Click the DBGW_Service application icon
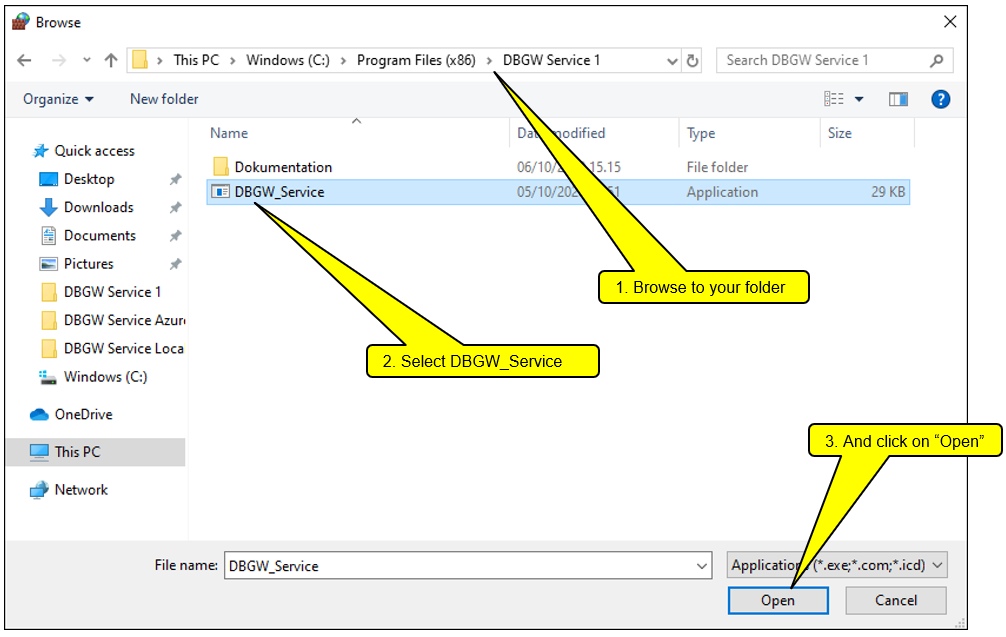The height and width of the screenshot is (637, 1006). (x=221, y=192)
